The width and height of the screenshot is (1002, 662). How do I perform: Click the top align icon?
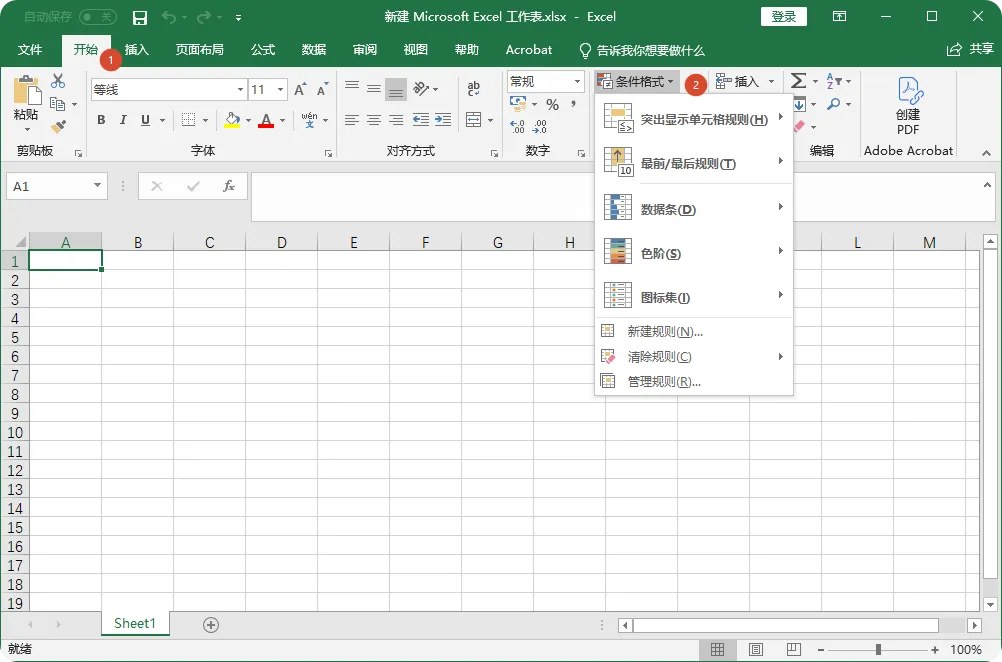[351, 88]
